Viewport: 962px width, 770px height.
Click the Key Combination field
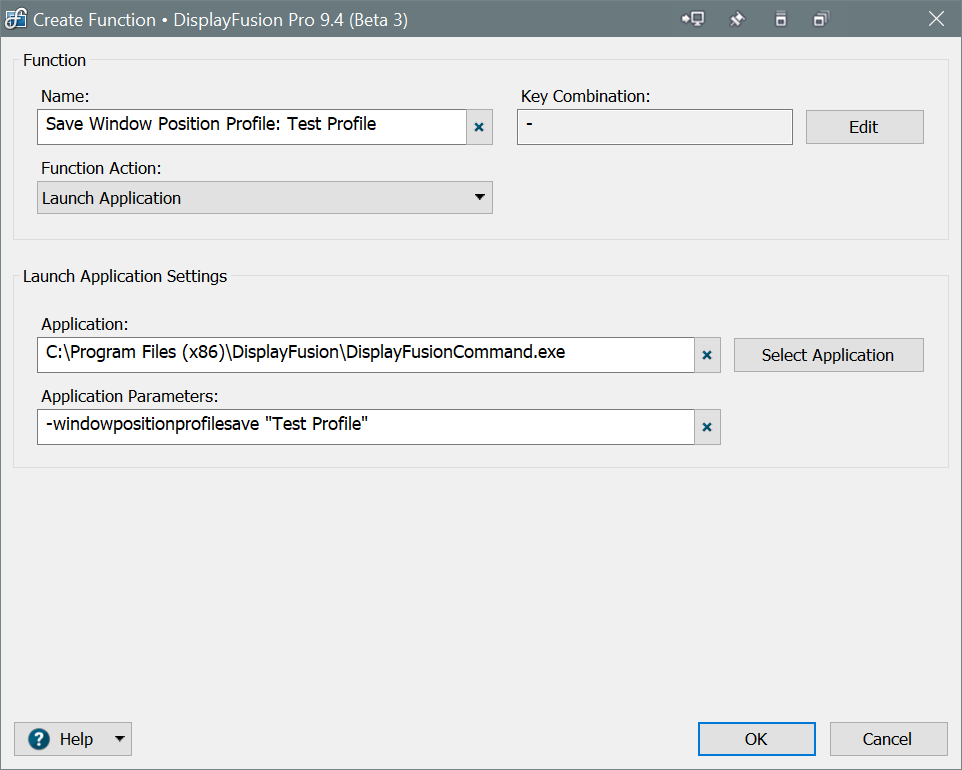tap(654, 127)
